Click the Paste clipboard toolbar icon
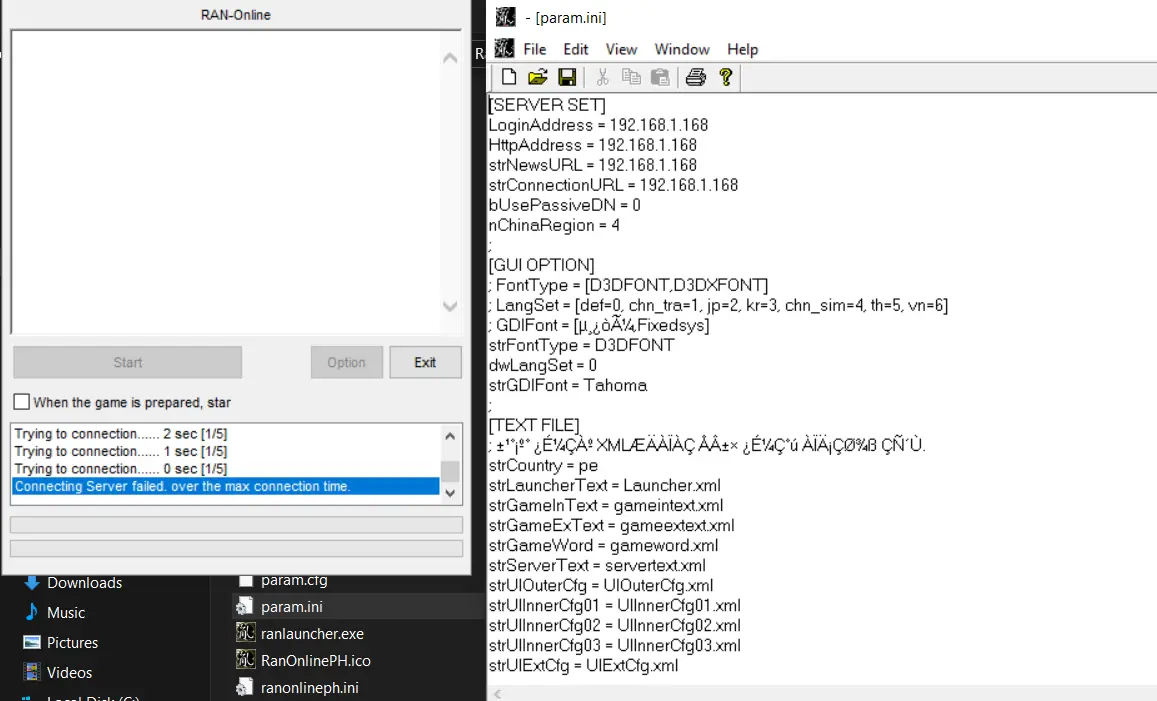Viewport: 1157px width, 701px height. [660, 77]
